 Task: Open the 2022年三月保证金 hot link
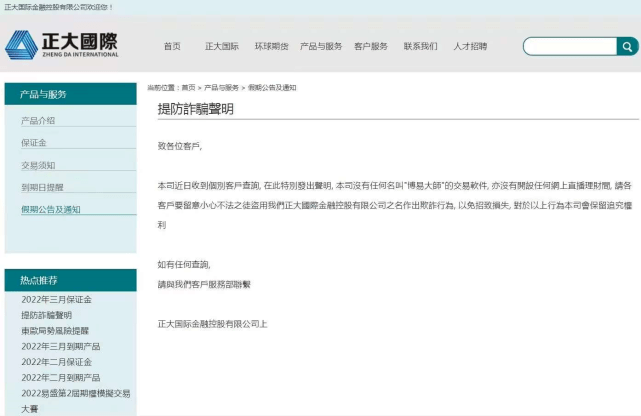[56, 300]
